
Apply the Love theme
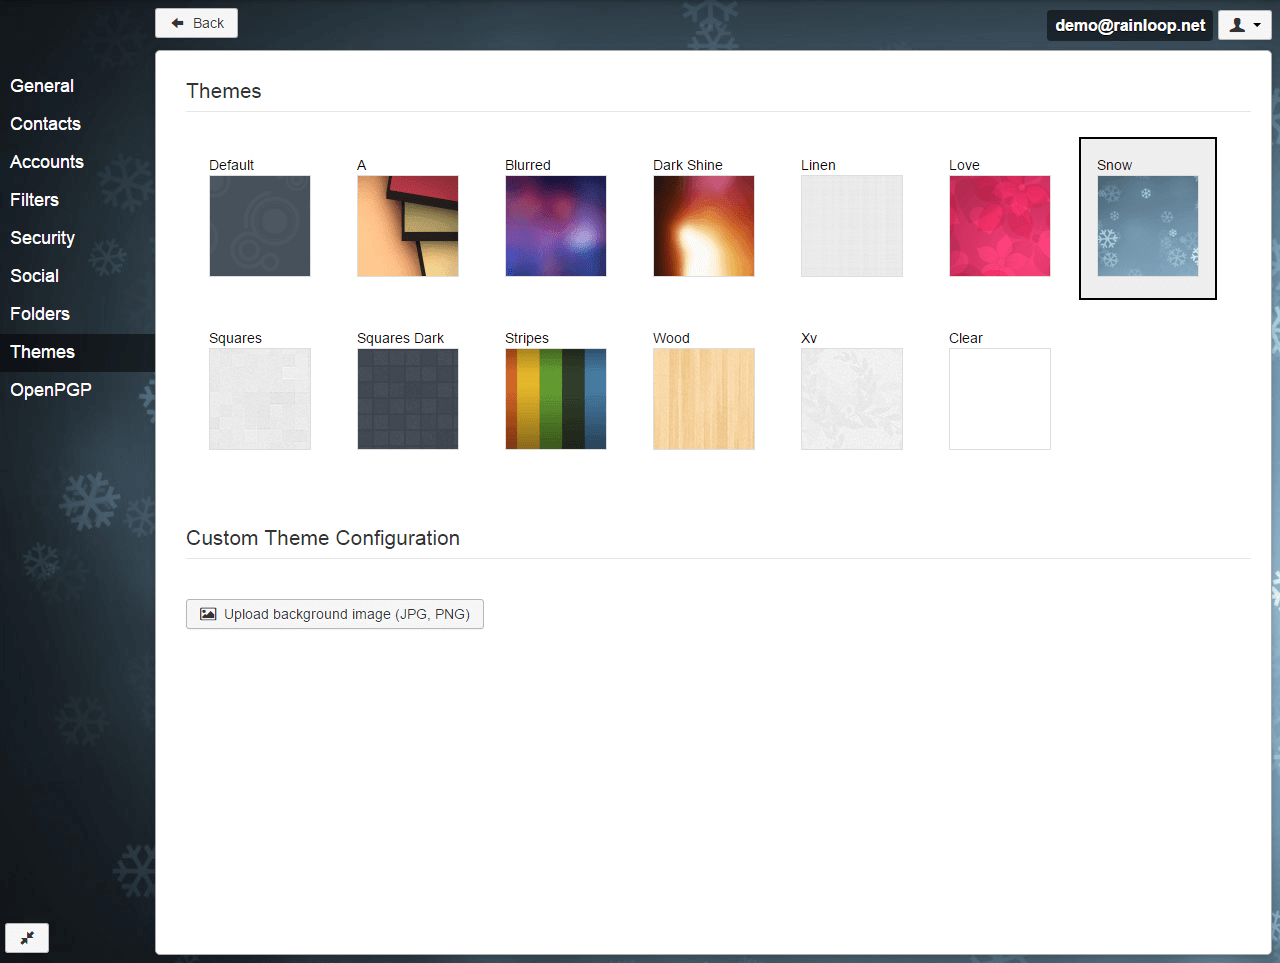[1000, 226]
